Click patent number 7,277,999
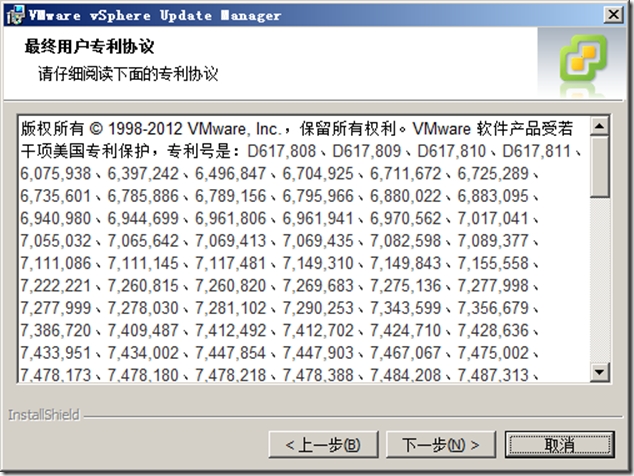The width and height of the screenshot is (634, 476). click(x=56, y=308)
